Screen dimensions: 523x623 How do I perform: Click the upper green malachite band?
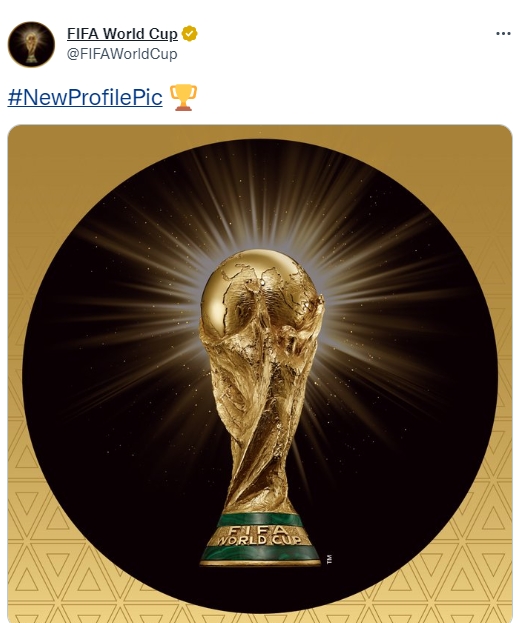[x=260, y=519]
